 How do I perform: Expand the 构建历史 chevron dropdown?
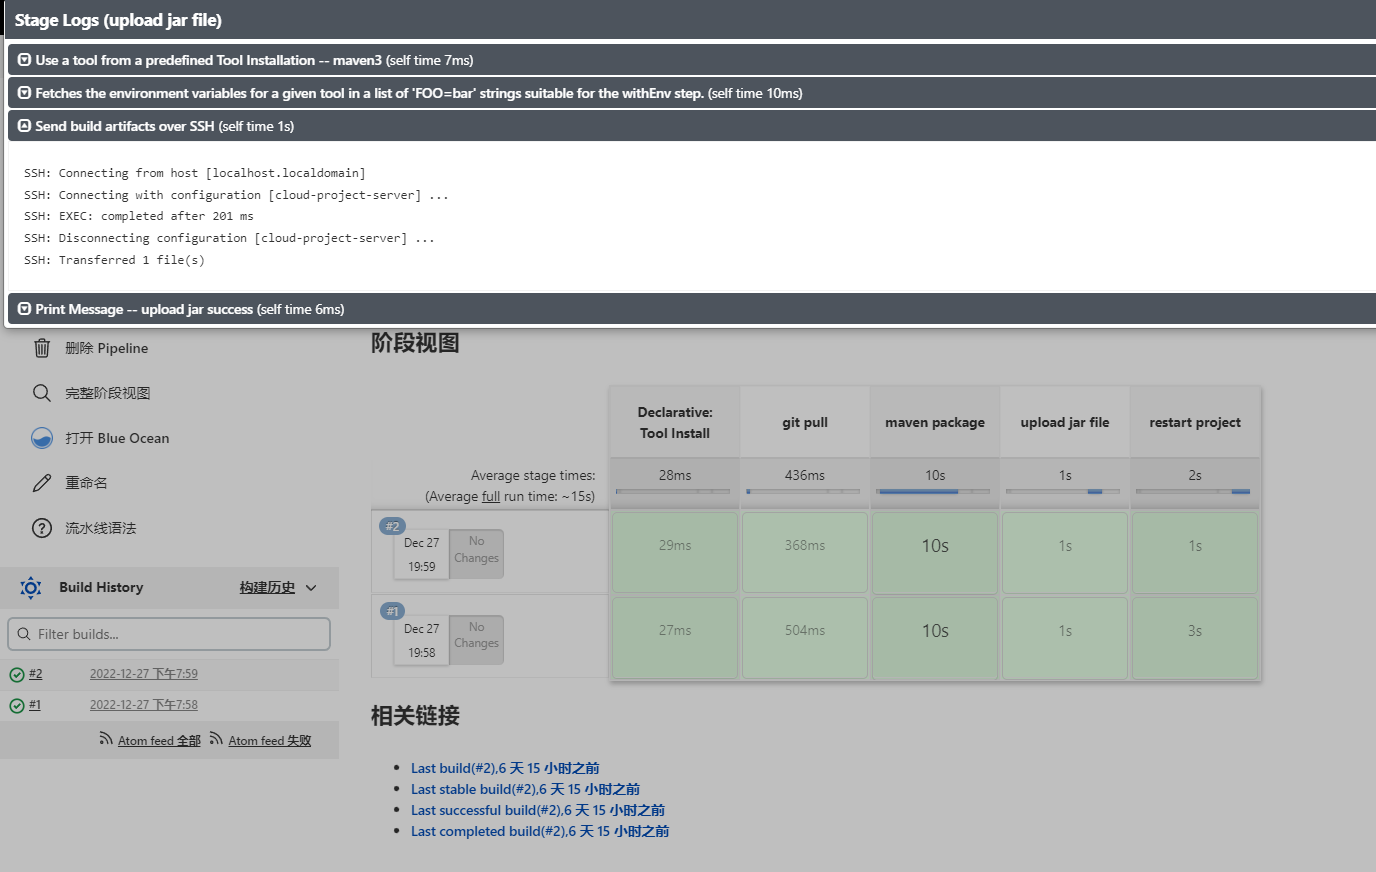click(311, 588)
